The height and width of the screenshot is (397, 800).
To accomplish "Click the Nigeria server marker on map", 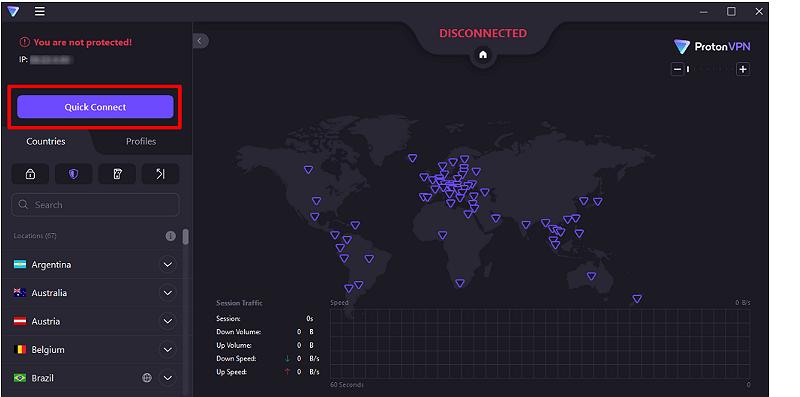I will (442, 235).
